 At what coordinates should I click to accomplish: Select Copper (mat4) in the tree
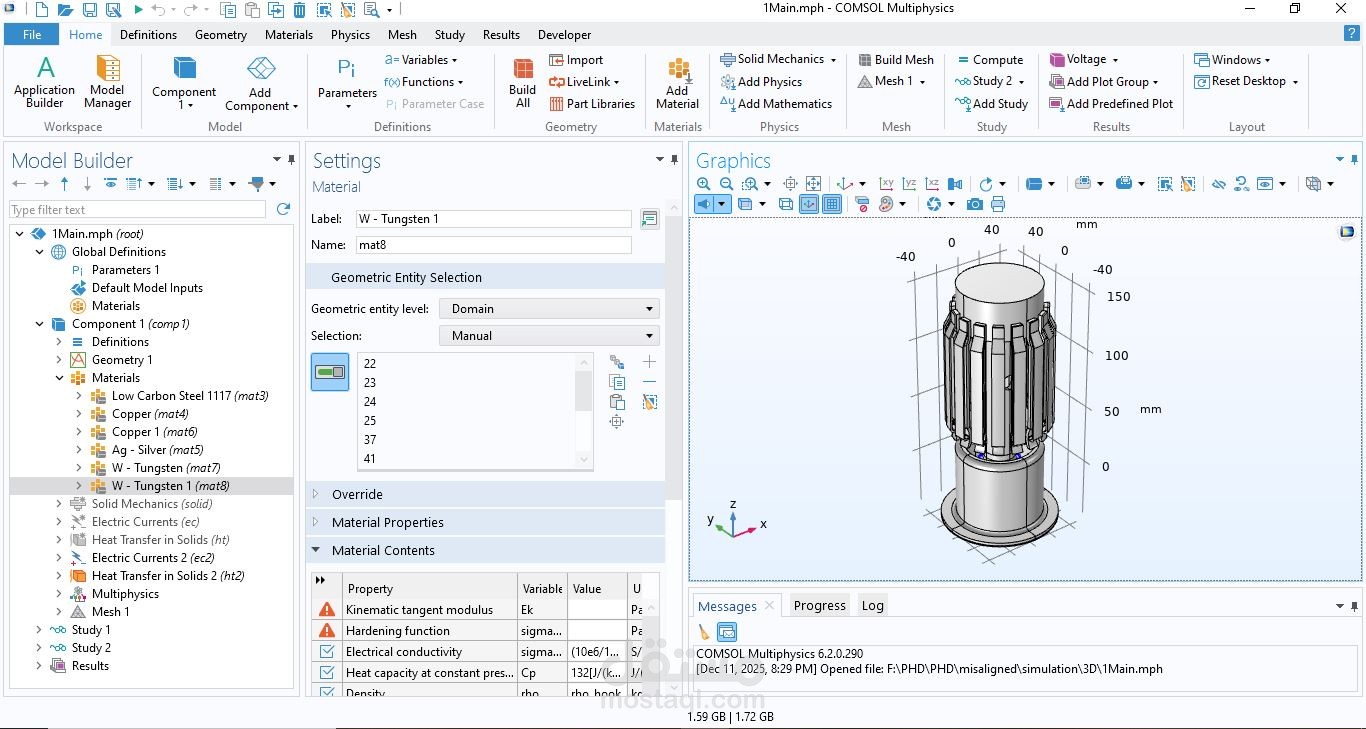coord(150,414)
